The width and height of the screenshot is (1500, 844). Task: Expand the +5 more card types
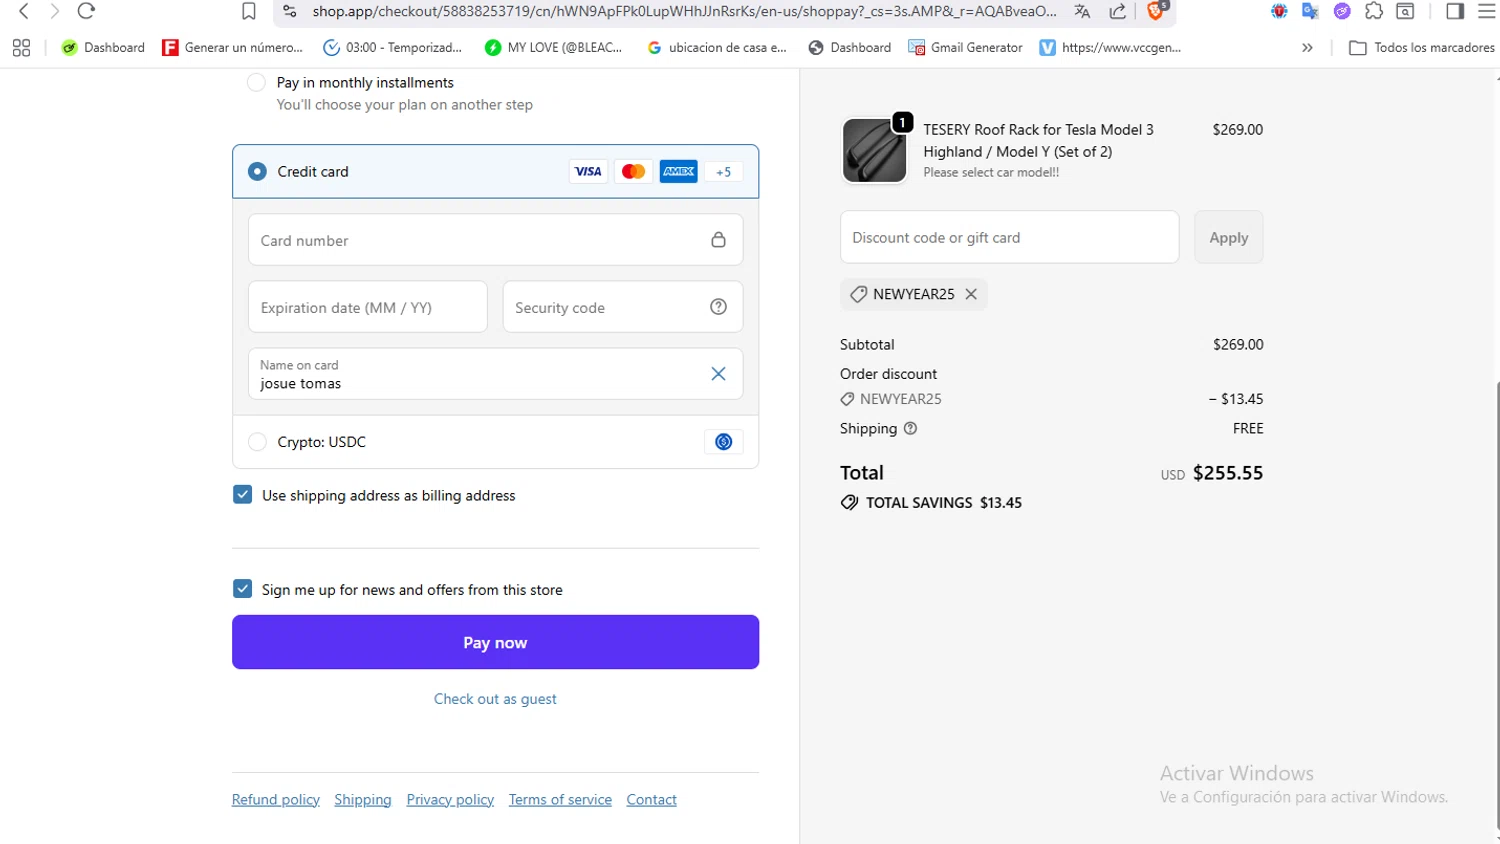(x=724, y=172)
